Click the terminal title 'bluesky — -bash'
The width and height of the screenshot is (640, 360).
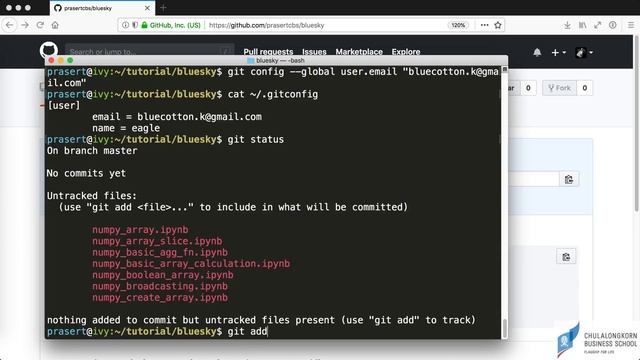[276, 60]
